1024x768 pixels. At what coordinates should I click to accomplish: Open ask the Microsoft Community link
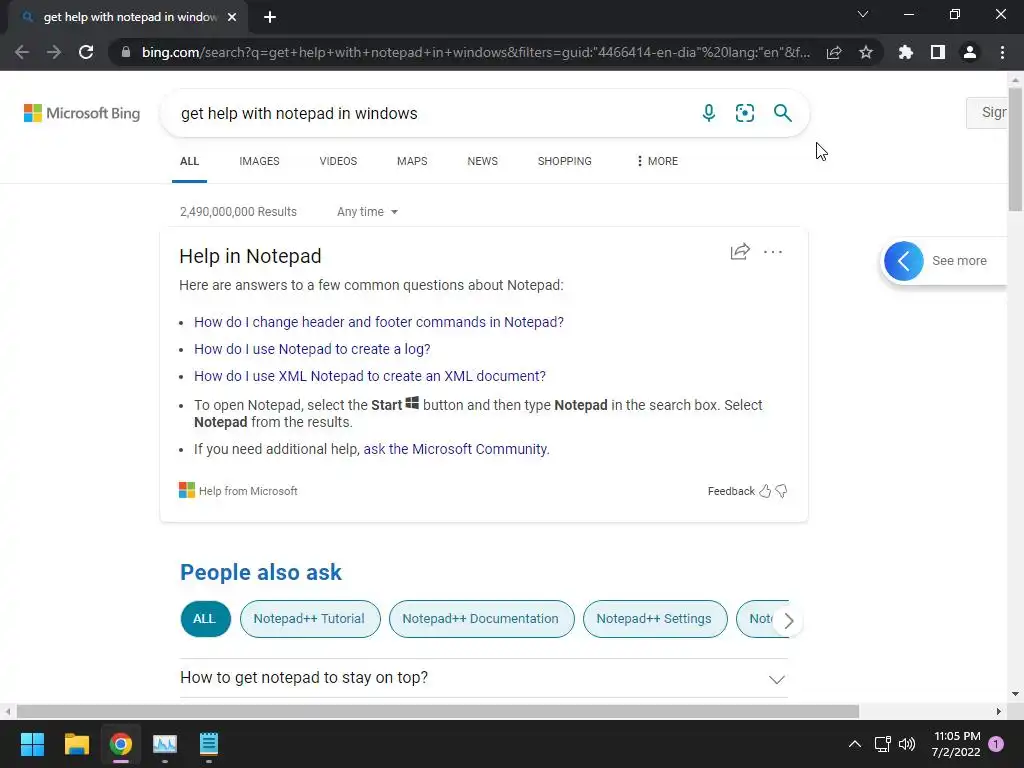pos(455,449)
